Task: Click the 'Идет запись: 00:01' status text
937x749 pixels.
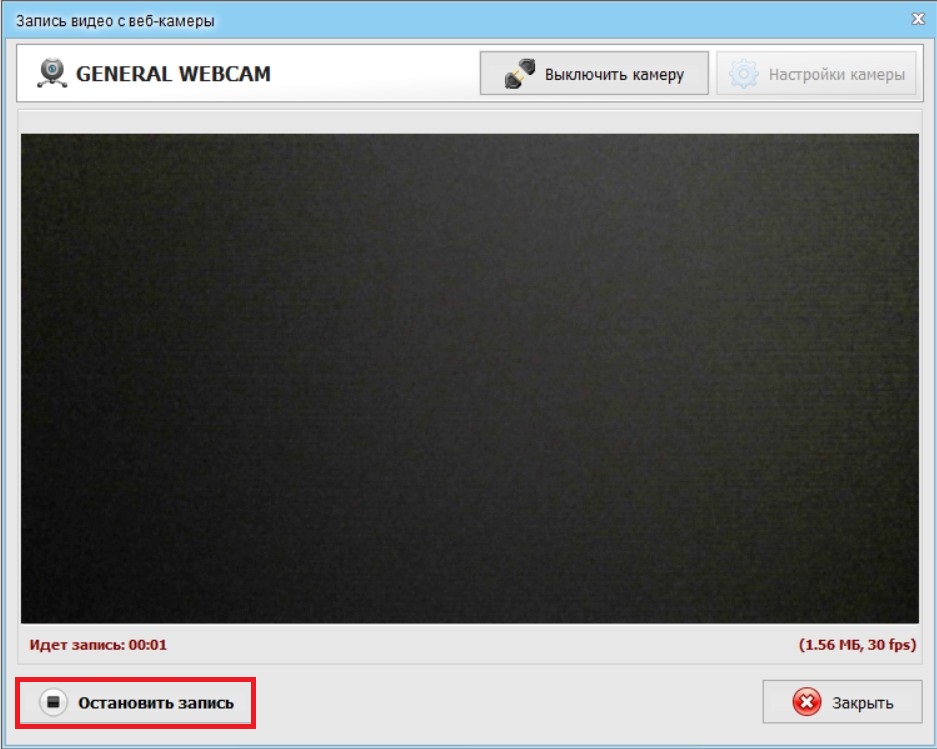Action: click(98, 645)
